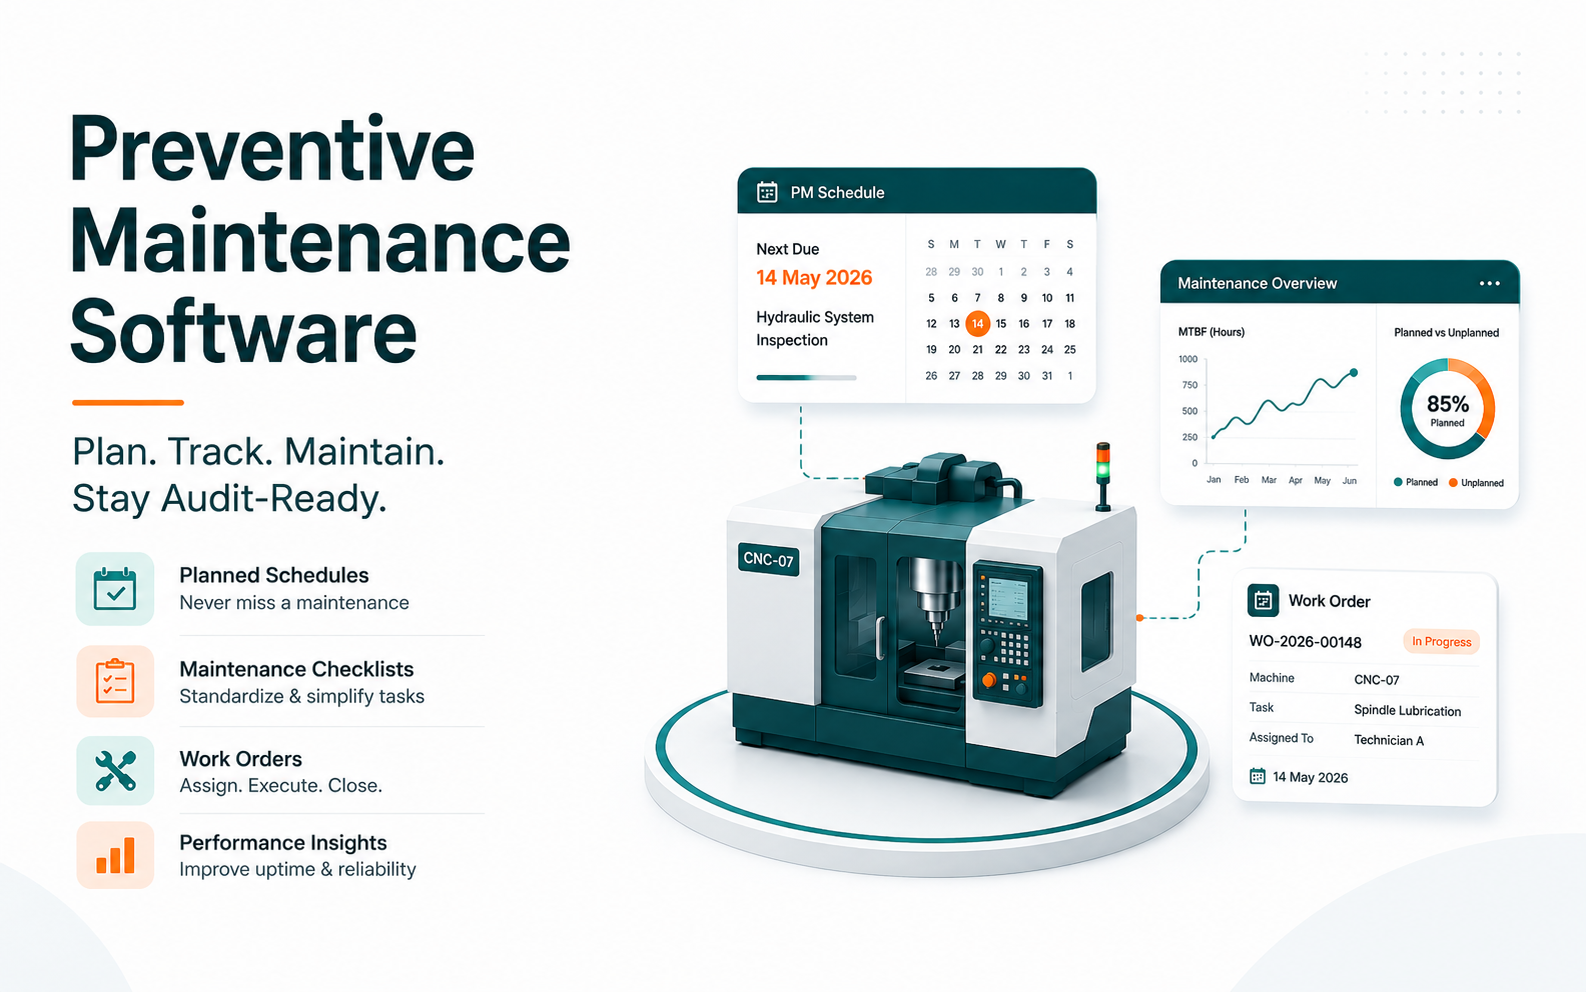Select day 22 in the PM Schedule calendar
The height and width of the screenshot is (992, 1586).
pos(1000,349)
